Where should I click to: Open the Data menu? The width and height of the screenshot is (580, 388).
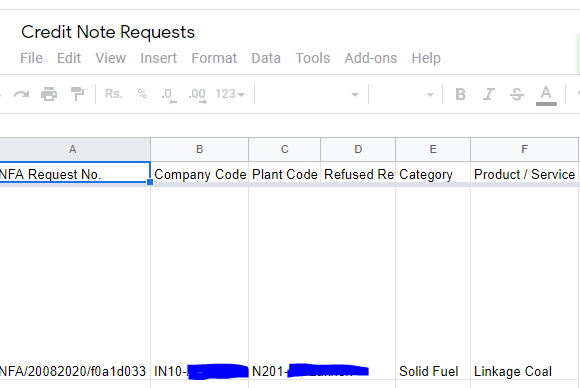coord(266,58)
